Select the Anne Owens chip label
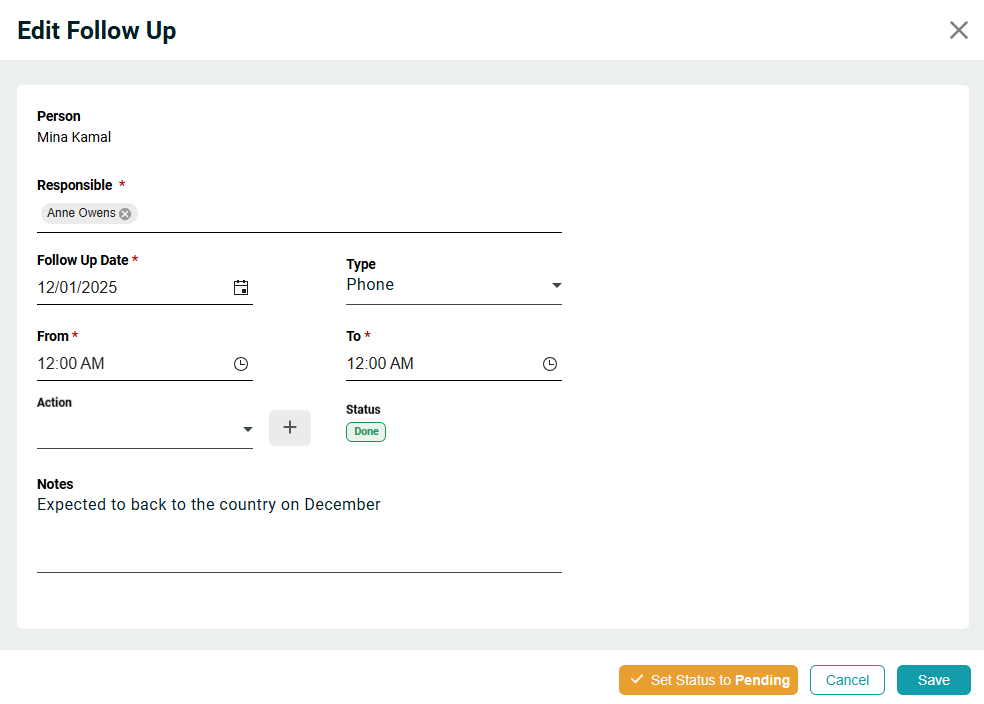Screen dimensions: 984x704 (81, 214)
